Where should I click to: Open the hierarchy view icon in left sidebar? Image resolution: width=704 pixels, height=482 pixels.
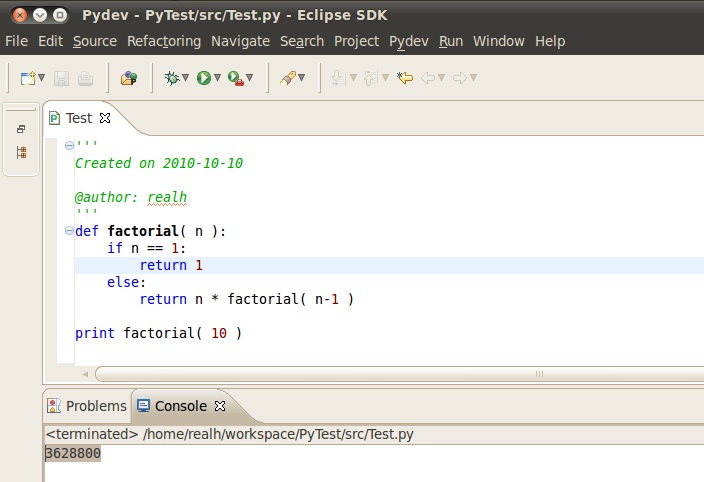coord(21,153)
